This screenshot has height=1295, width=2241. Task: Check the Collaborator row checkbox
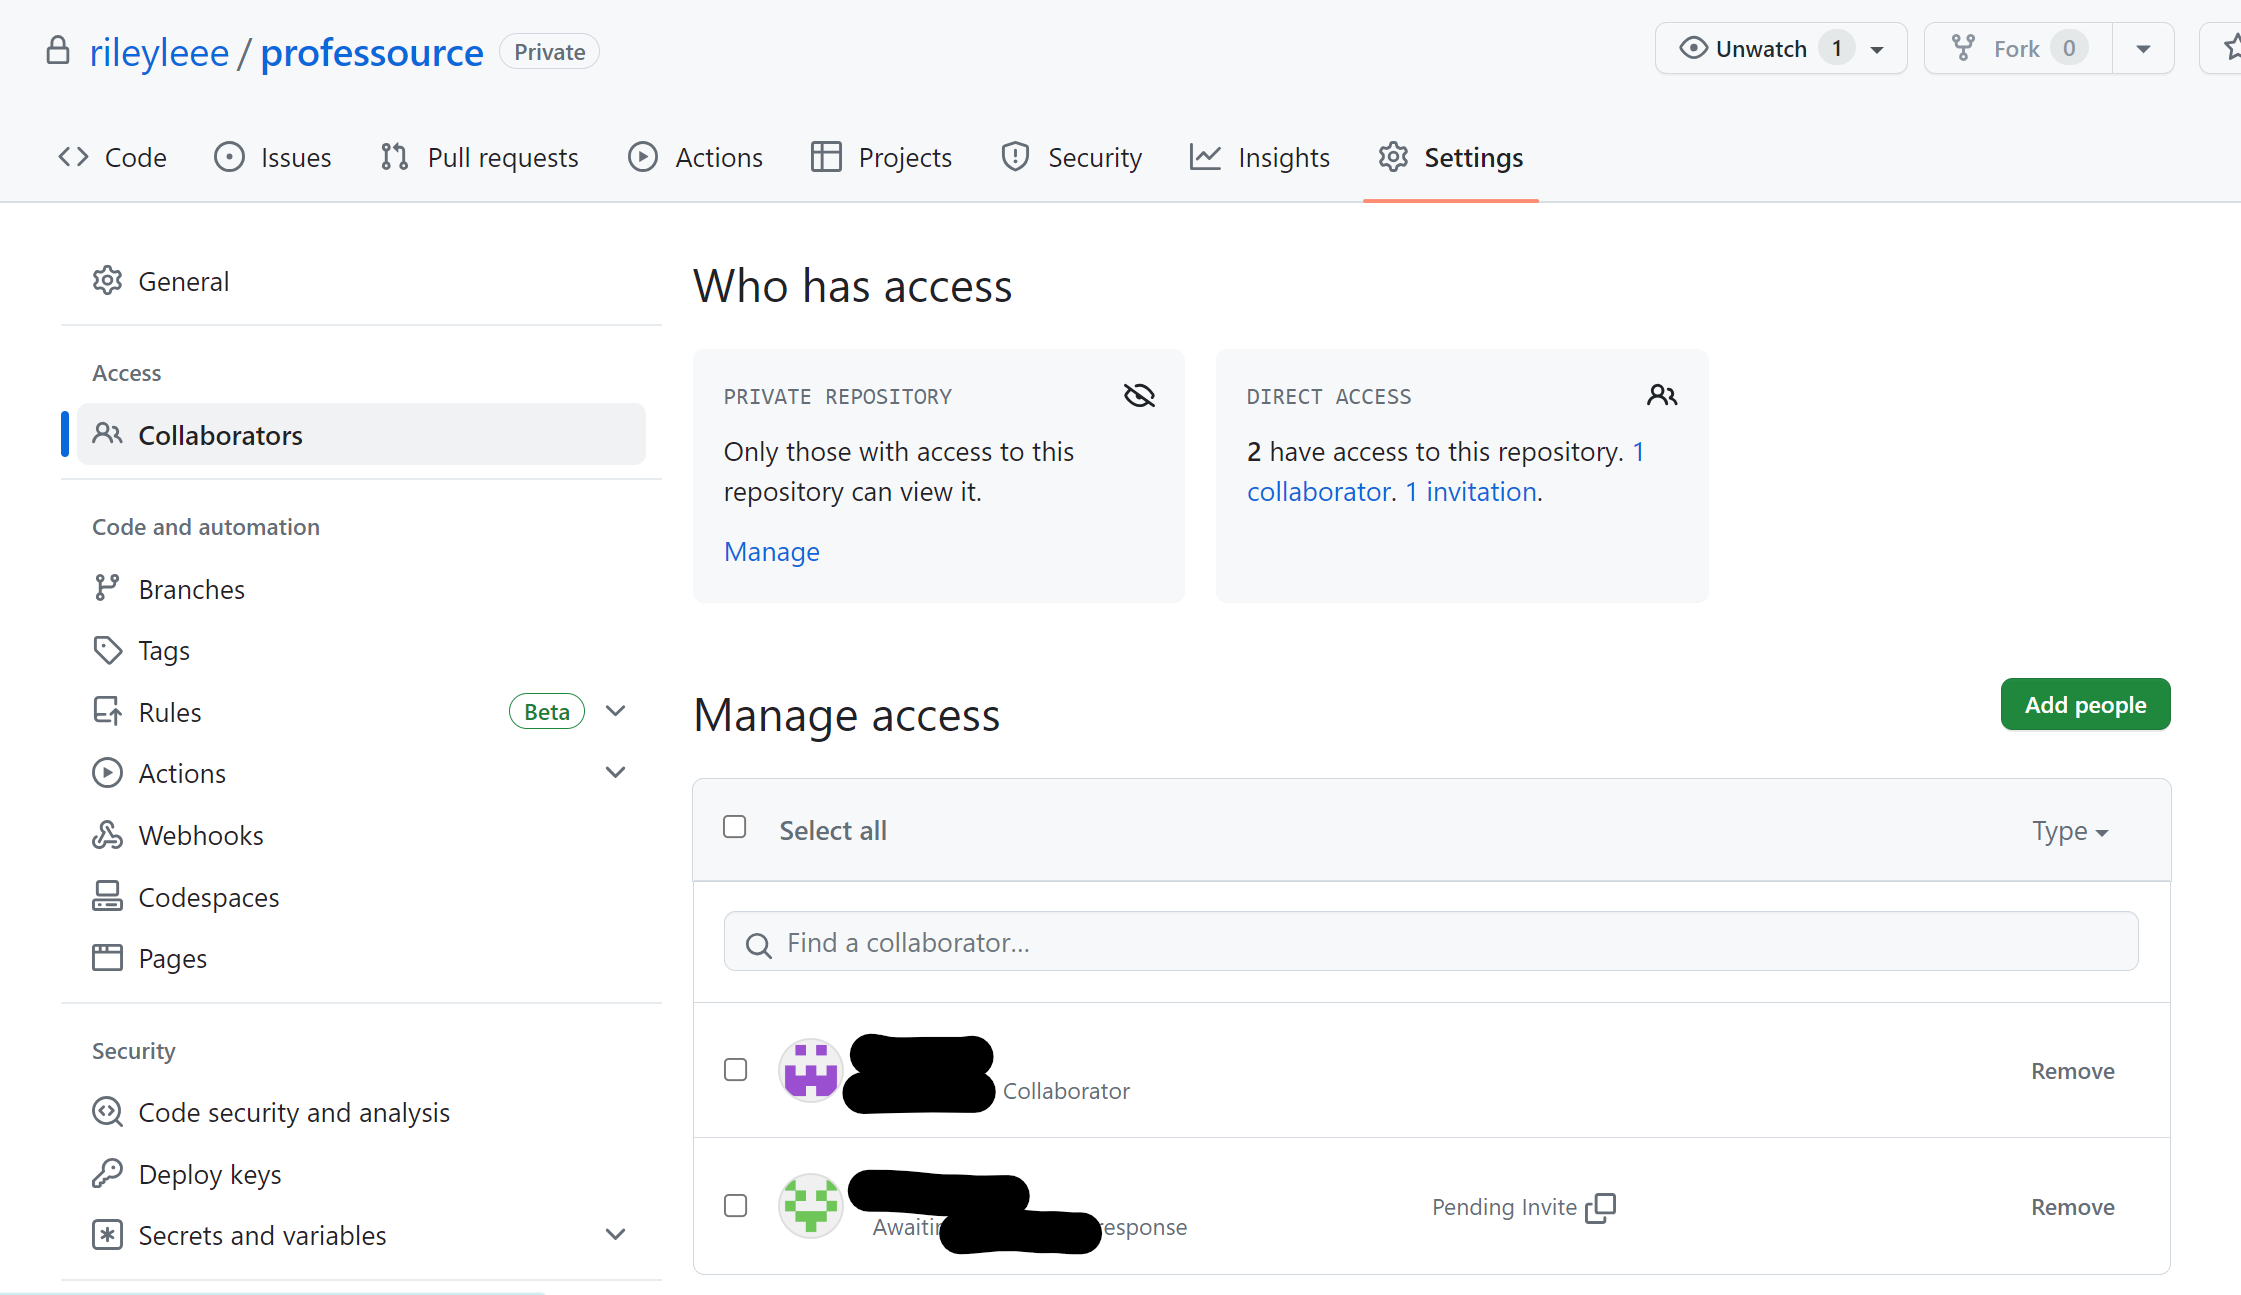tap(736, 1070)
